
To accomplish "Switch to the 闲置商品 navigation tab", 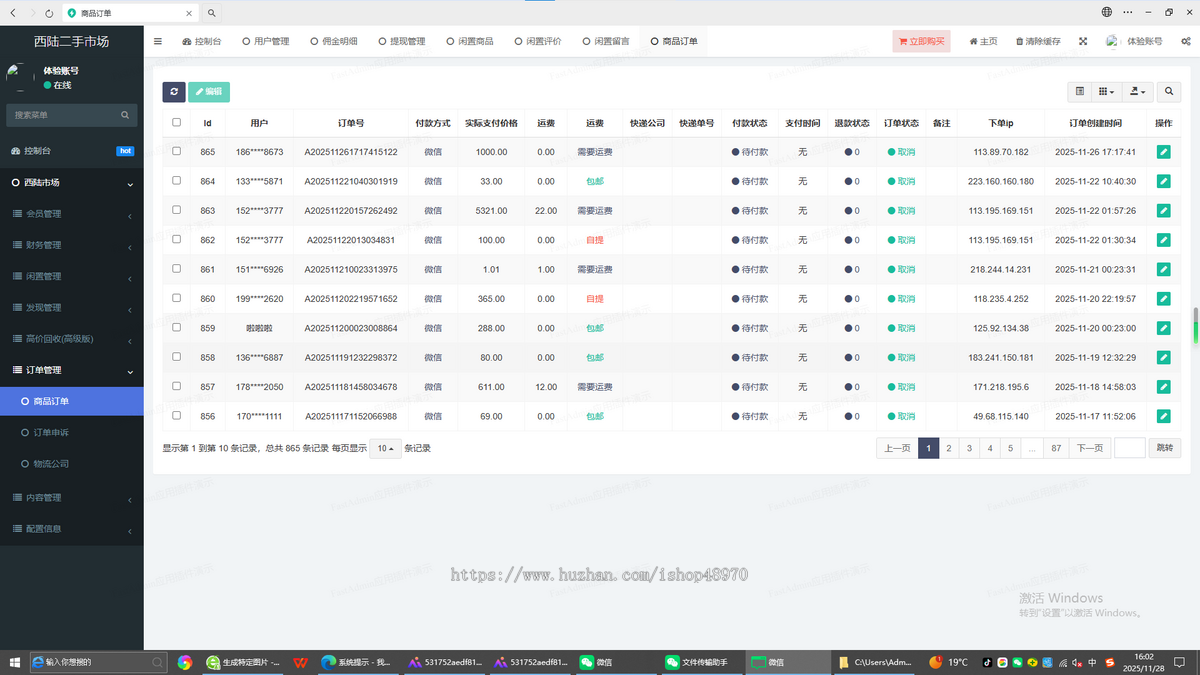I will [470, 41].
